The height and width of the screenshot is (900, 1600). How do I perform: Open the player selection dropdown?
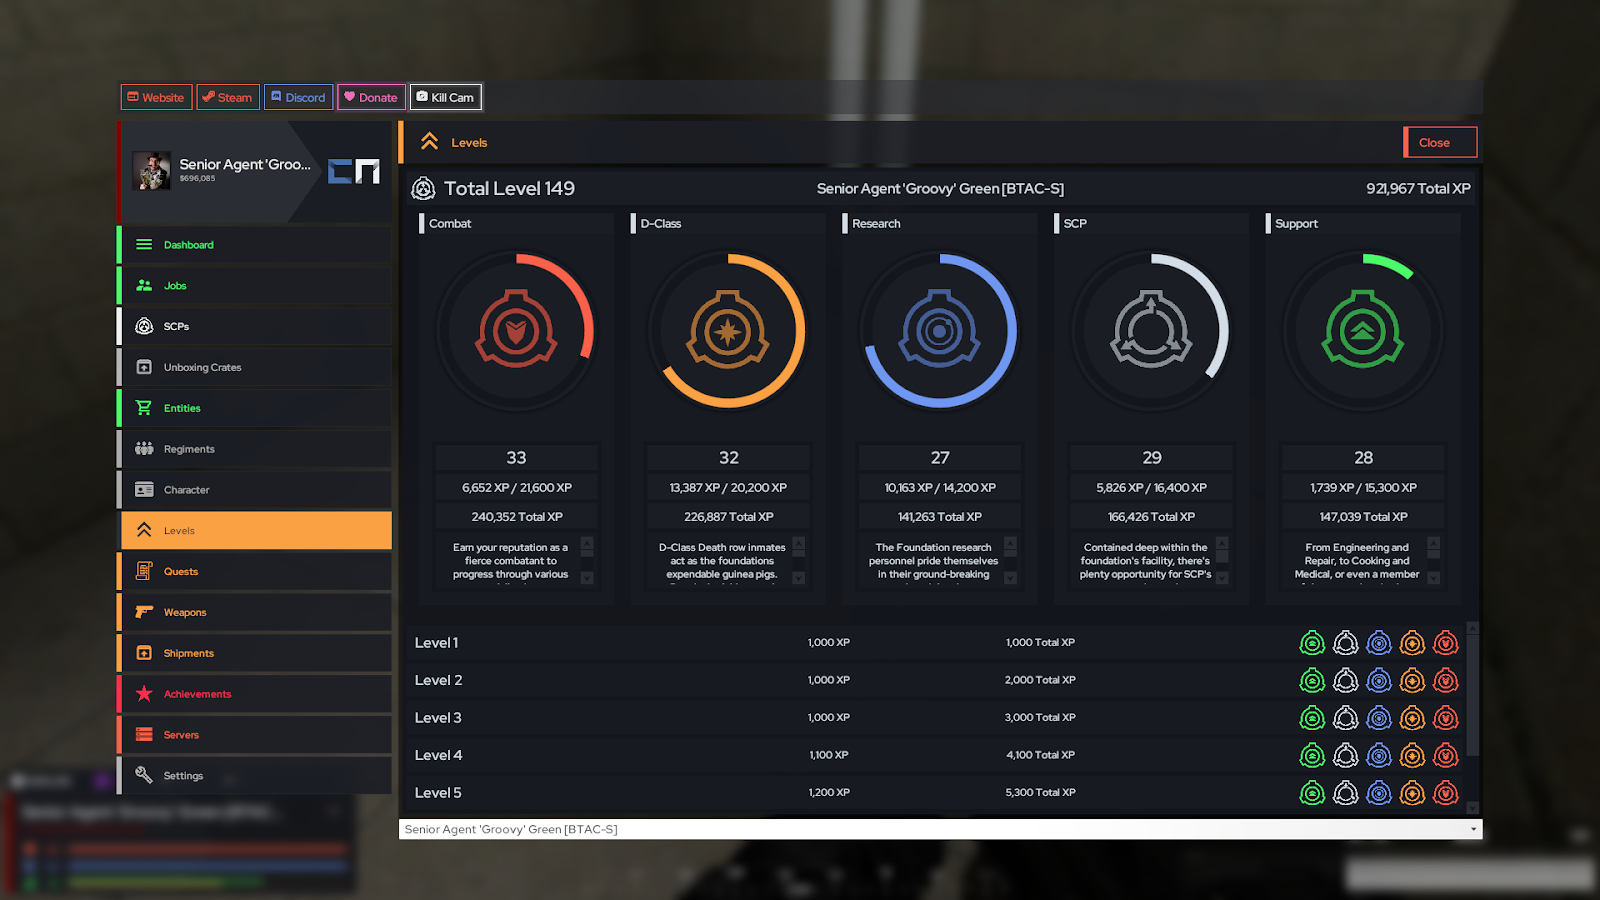940,829
